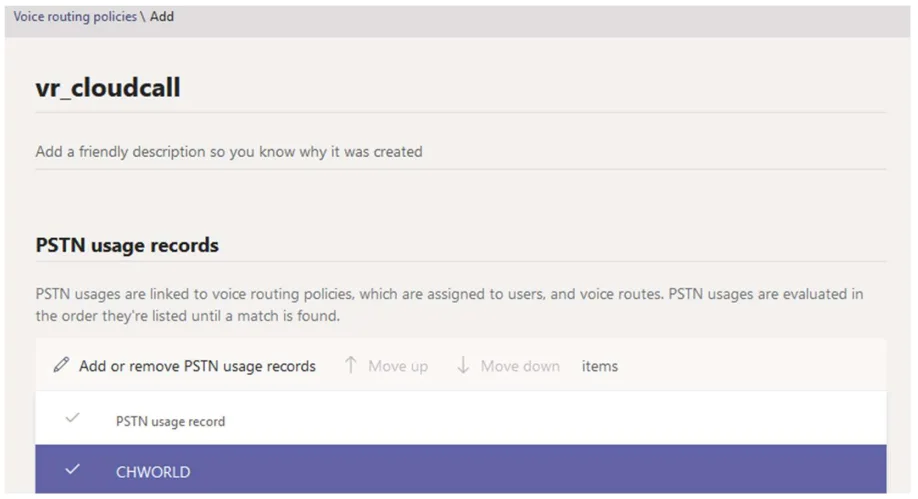Click the Add breadcrumb item
918x499 pixels.
162,17
